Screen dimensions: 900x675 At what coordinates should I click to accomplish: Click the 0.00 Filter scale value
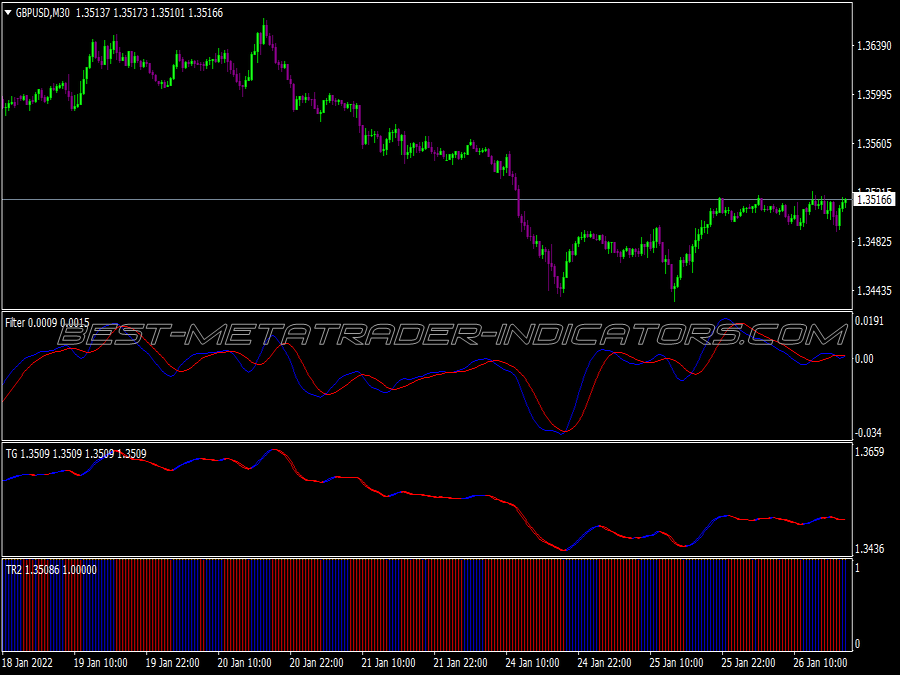864,359
